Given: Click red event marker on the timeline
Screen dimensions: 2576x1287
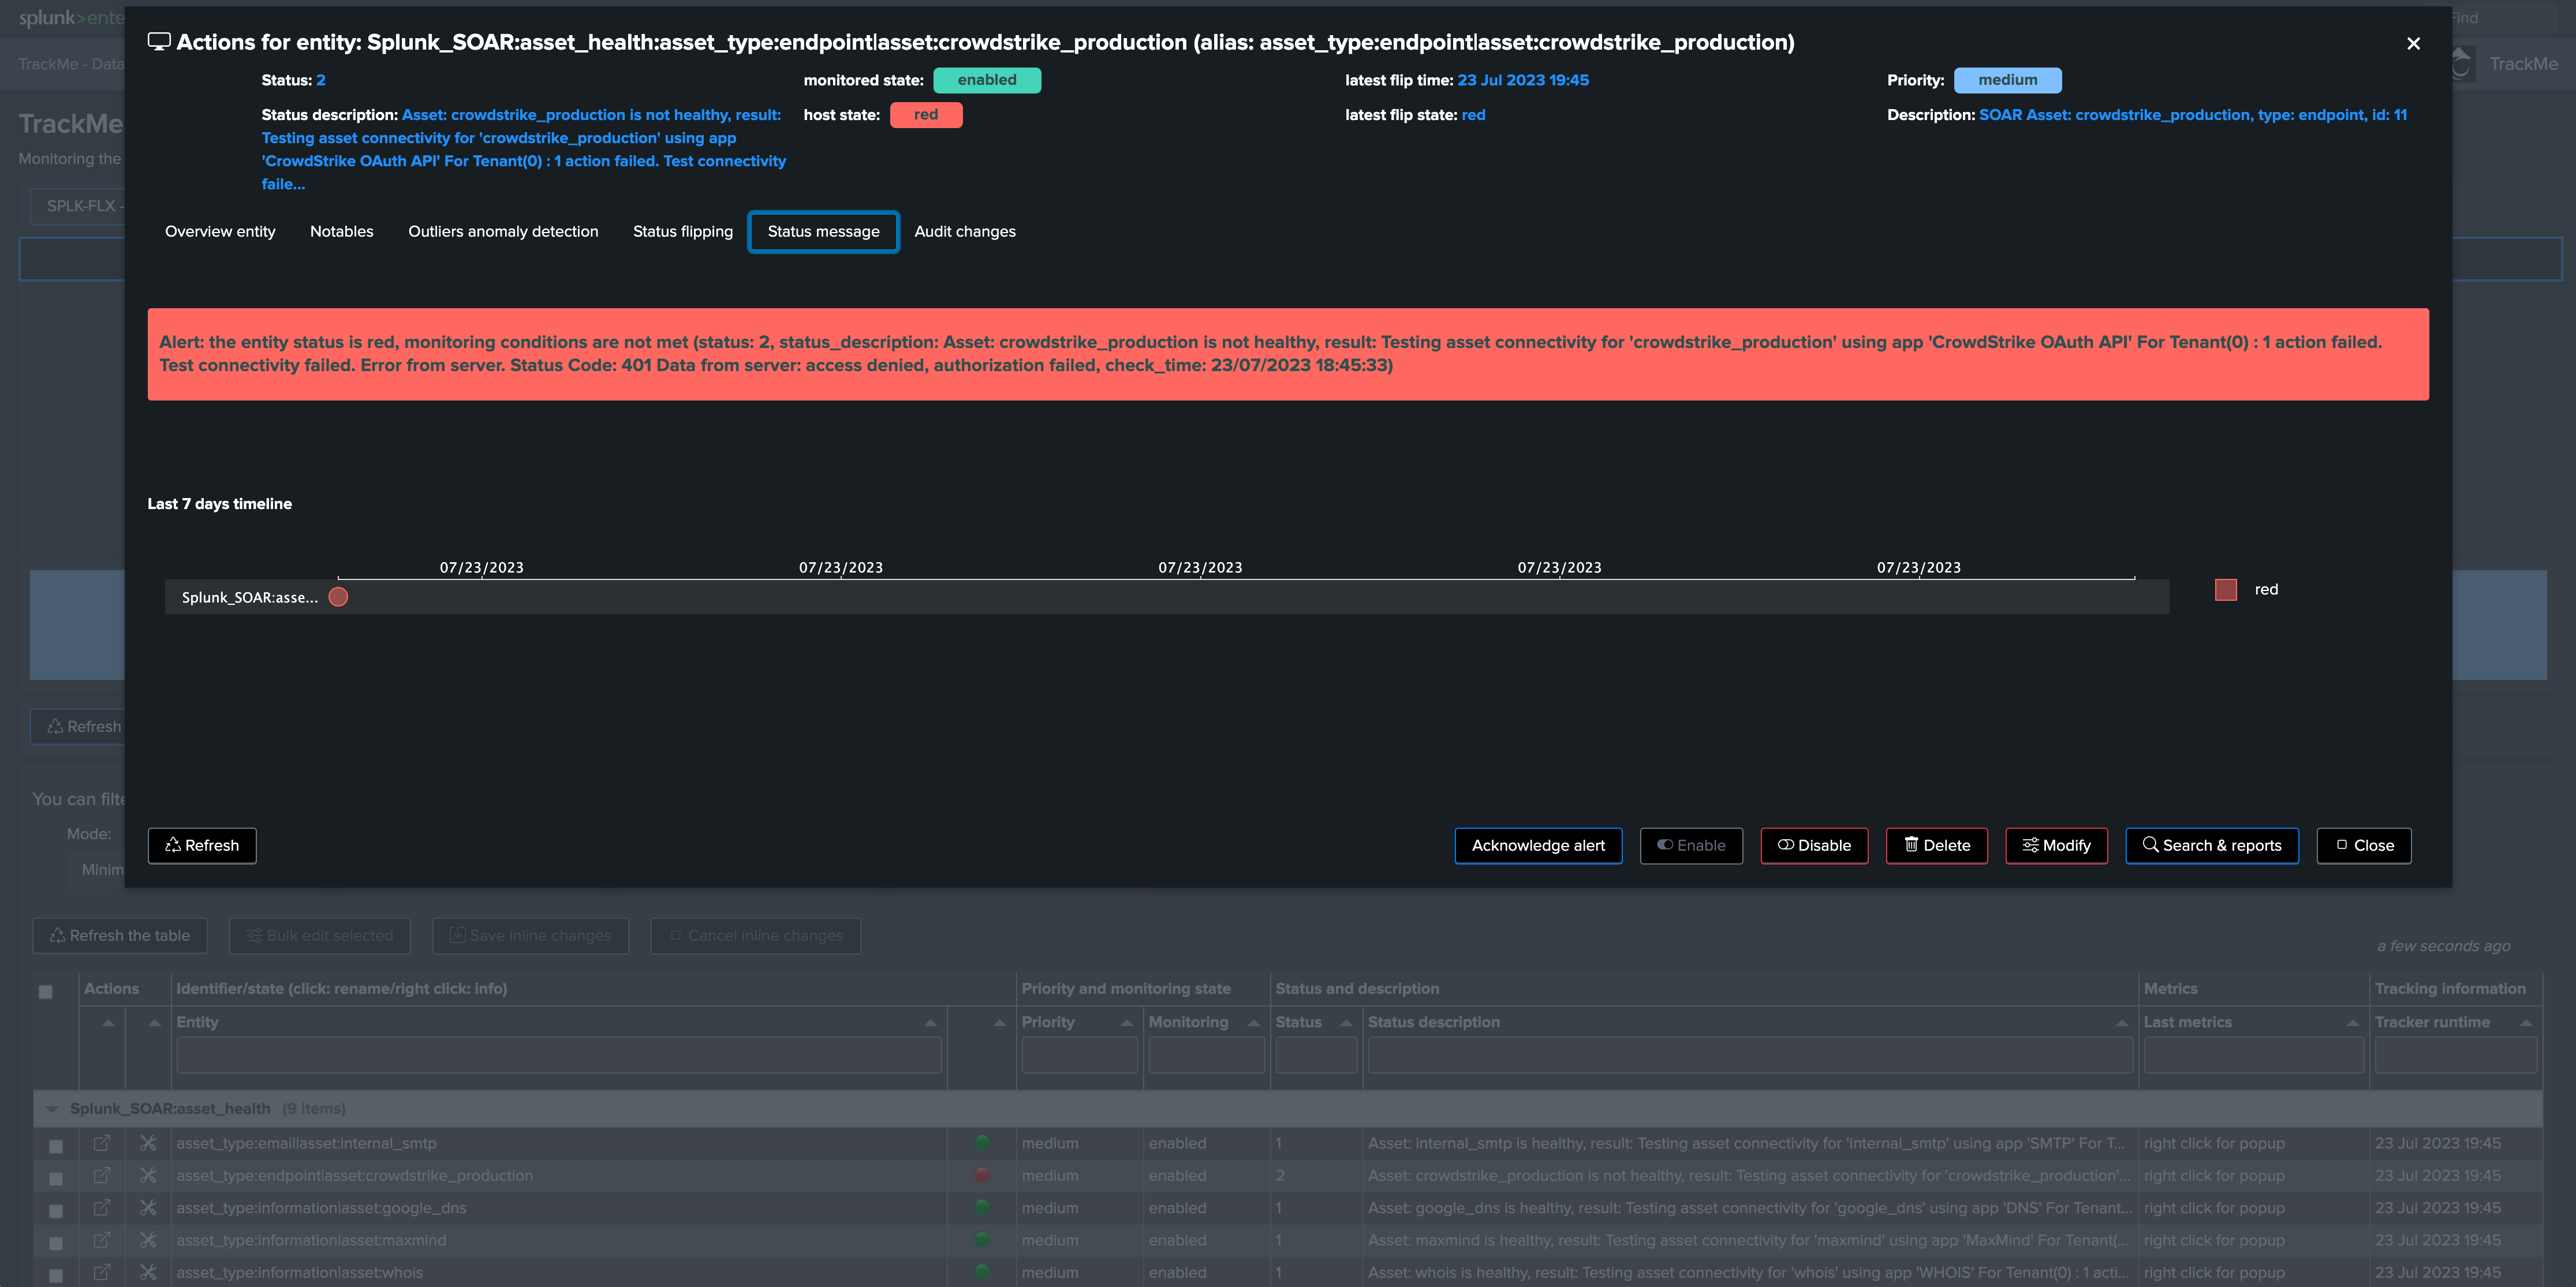Looking at the screenshot, I should 338,597.
